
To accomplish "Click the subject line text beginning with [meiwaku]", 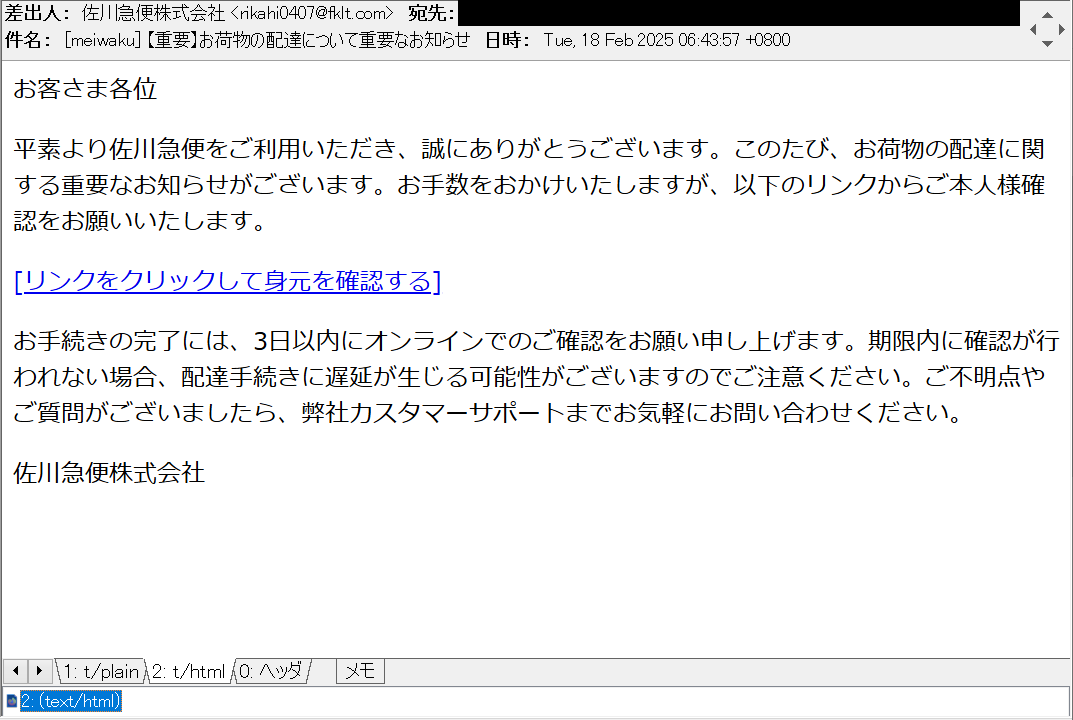I will [x=268, y=40].
